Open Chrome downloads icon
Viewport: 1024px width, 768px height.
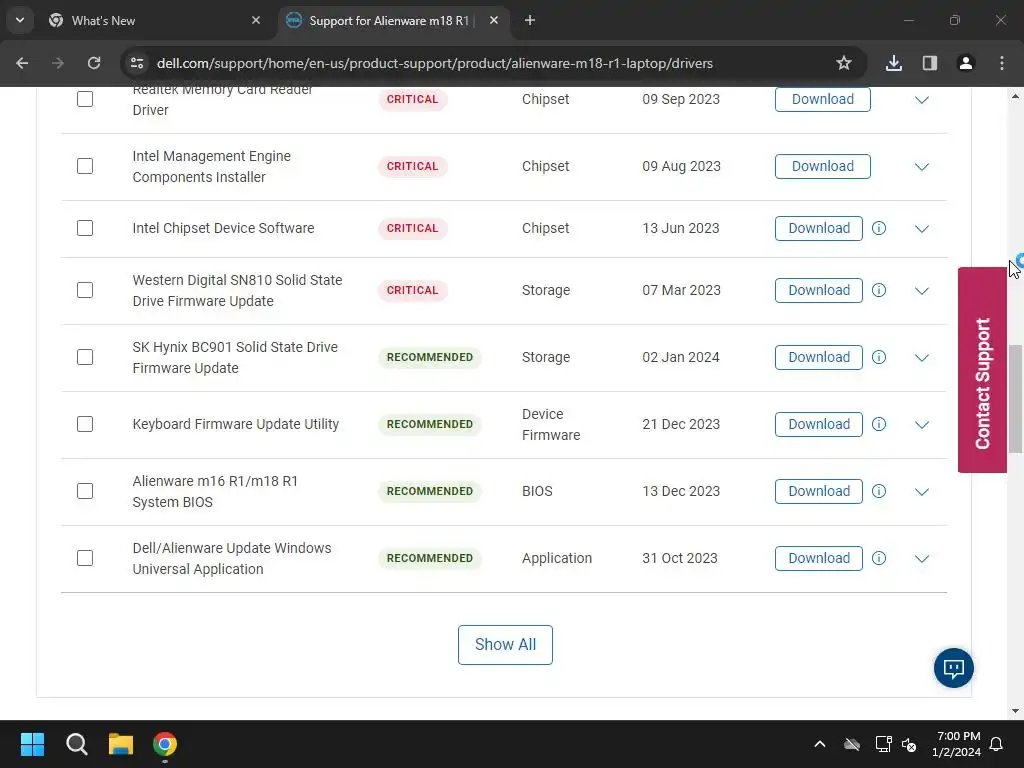894,63
